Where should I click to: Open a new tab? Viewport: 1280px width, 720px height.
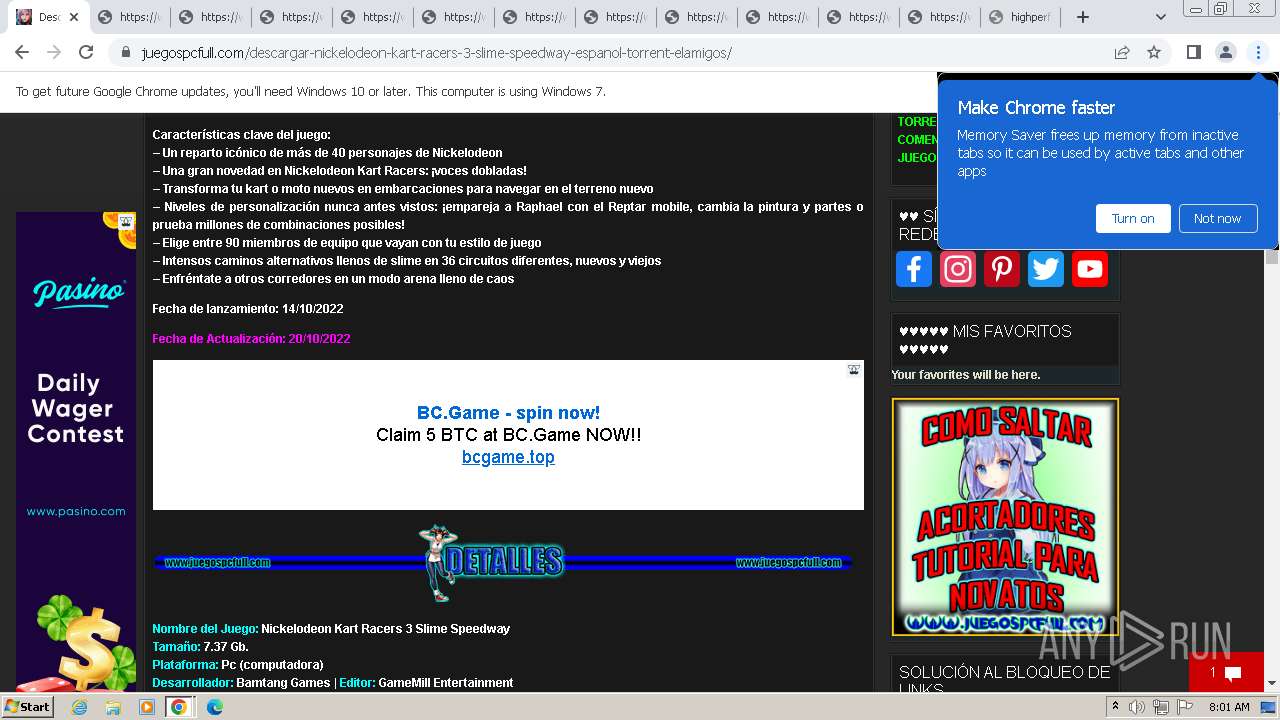(x=1082, y=17)
